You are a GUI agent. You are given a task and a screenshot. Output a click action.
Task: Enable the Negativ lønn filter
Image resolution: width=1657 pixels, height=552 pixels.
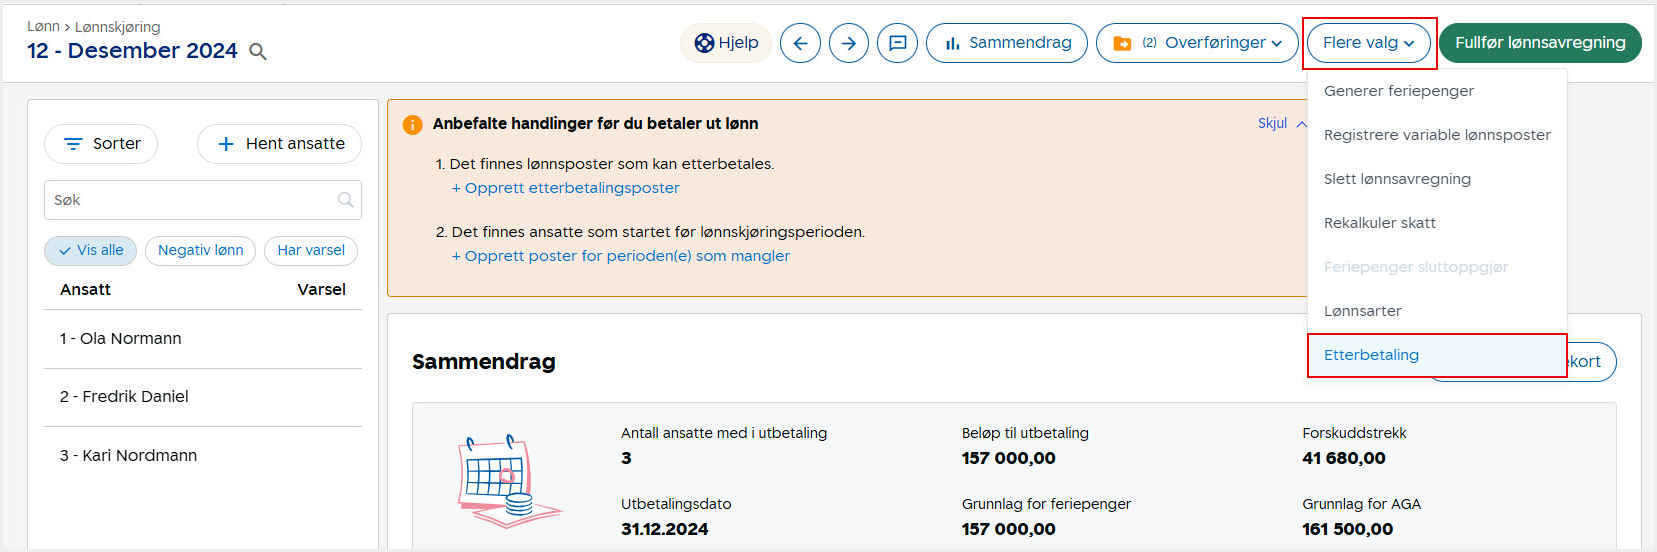coord(200,250)
